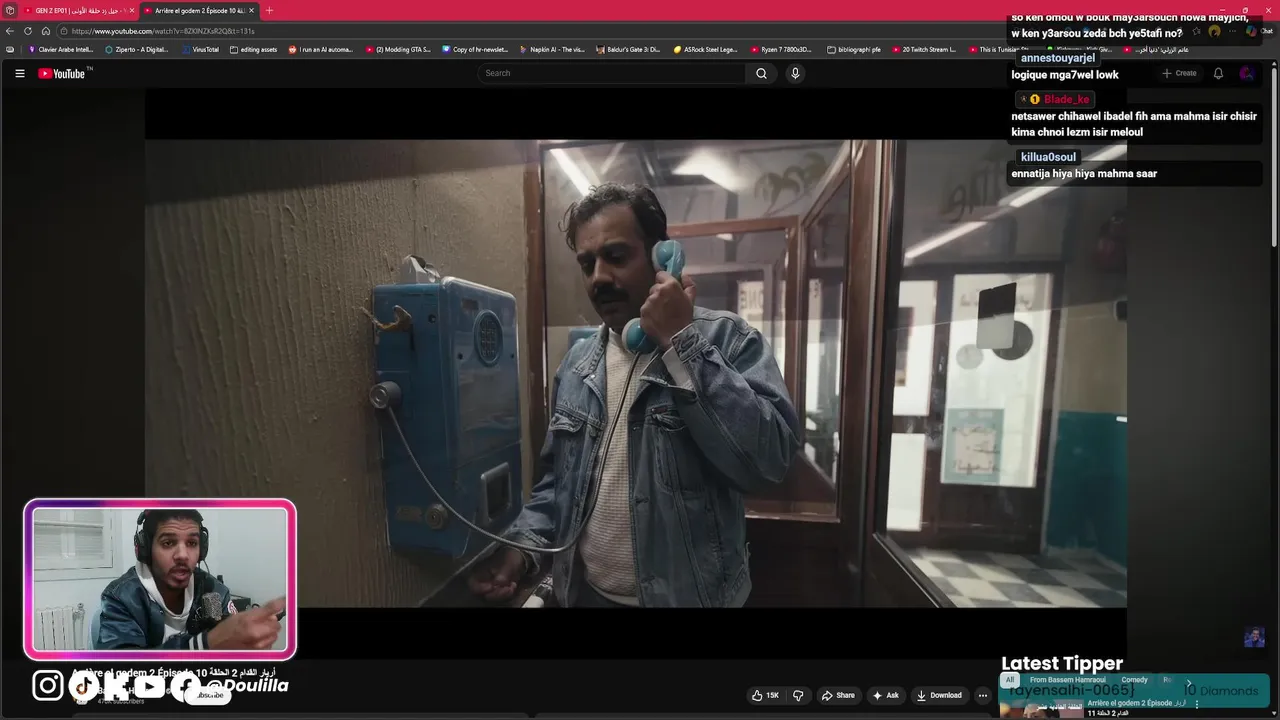Close the Arrière el godem 2 tab

pos(252,10)
